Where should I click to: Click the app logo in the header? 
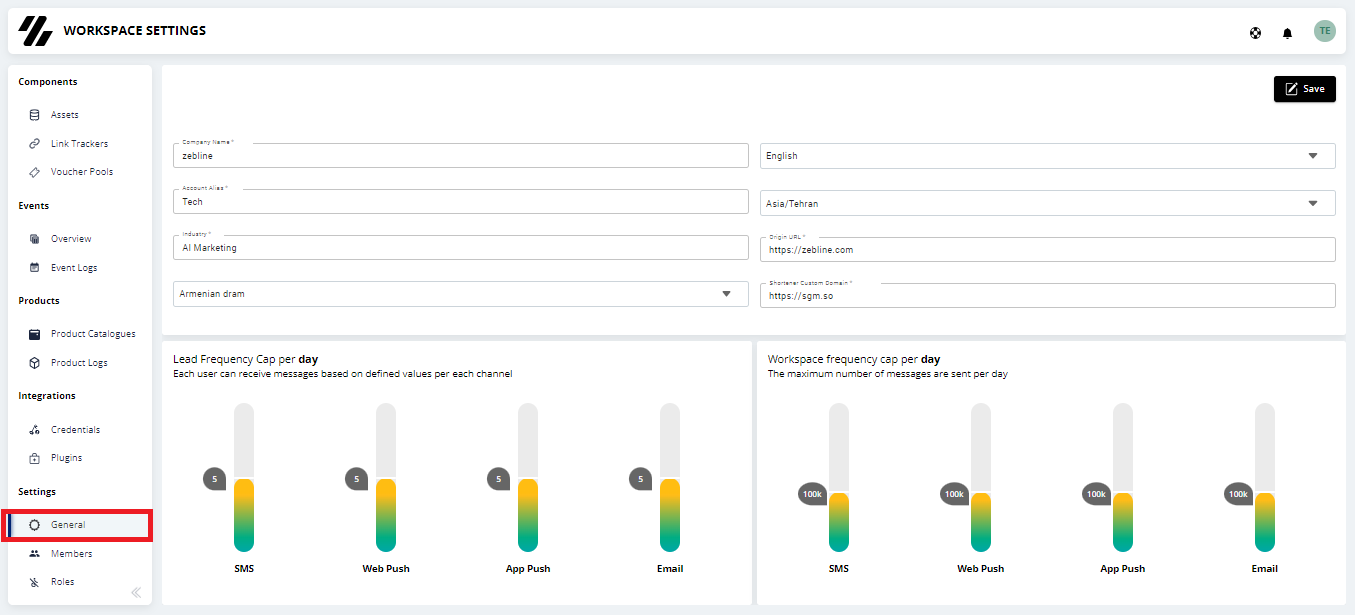[35, 31]
